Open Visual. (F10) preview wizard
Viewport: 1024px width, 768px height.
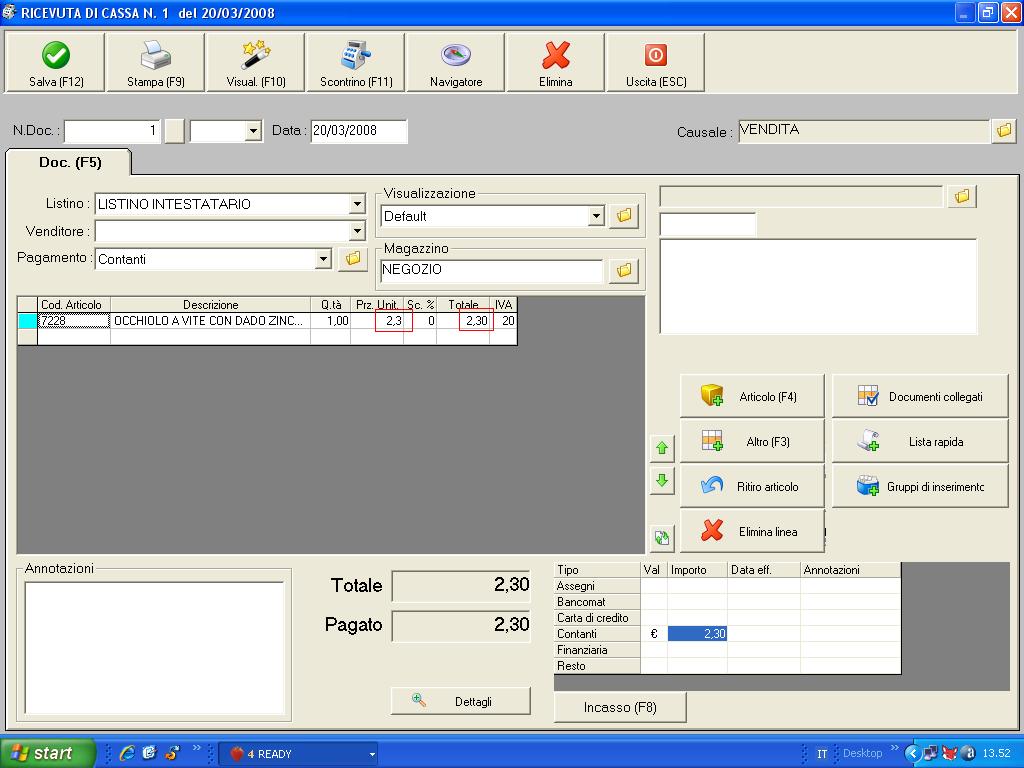click(256, 63)
